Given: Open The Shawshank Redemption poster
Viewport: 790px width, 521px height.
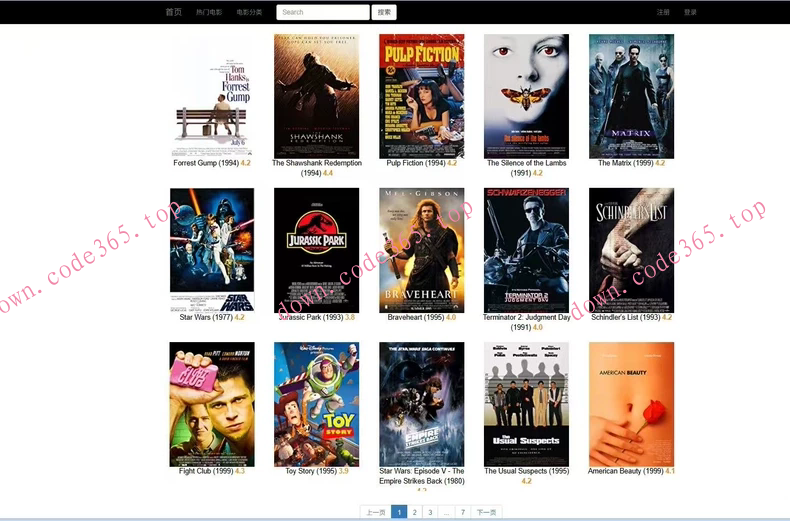Looking at the screenshot, I should click(316, 96).
